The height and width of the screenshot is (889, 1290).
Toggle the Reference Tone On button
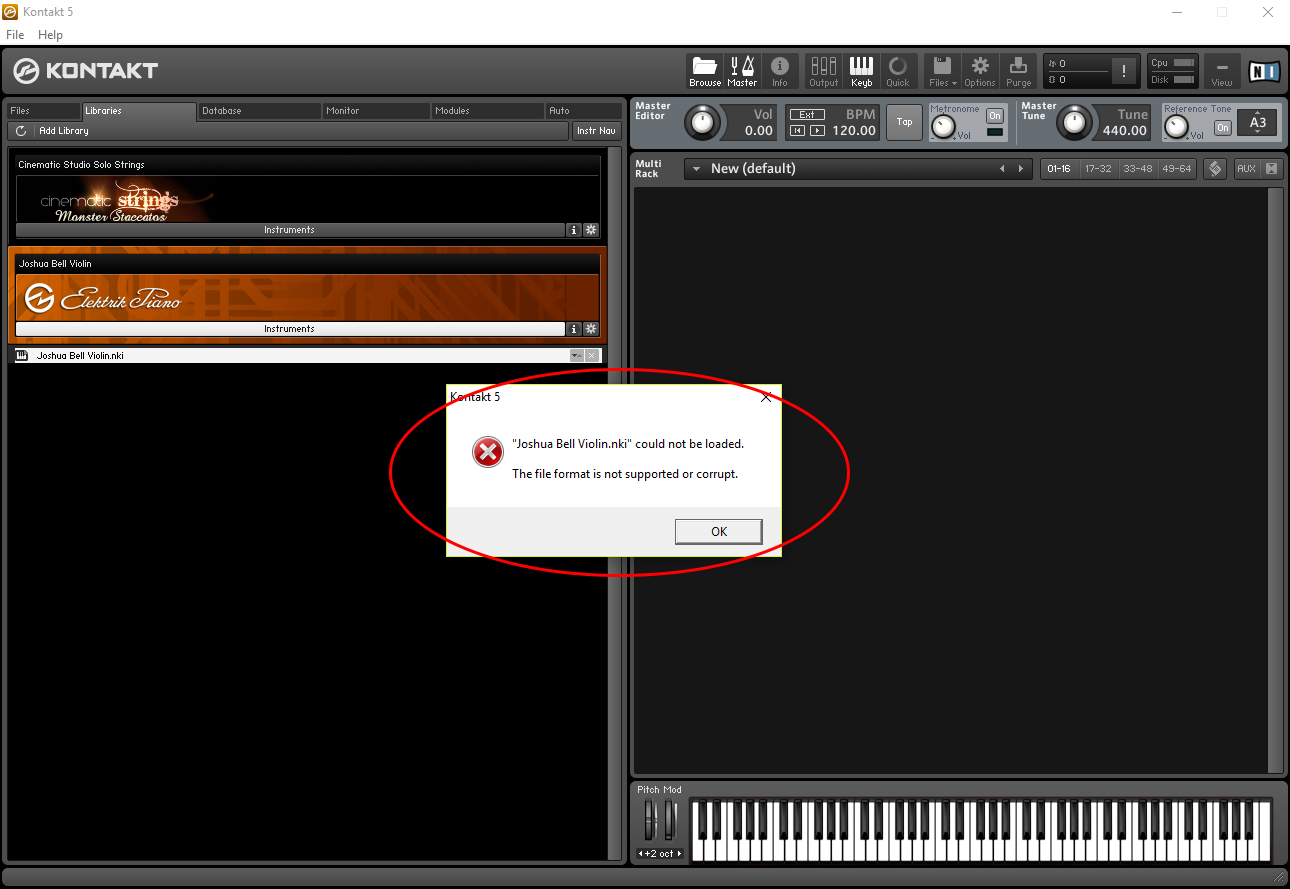[x=1223, y=128]
